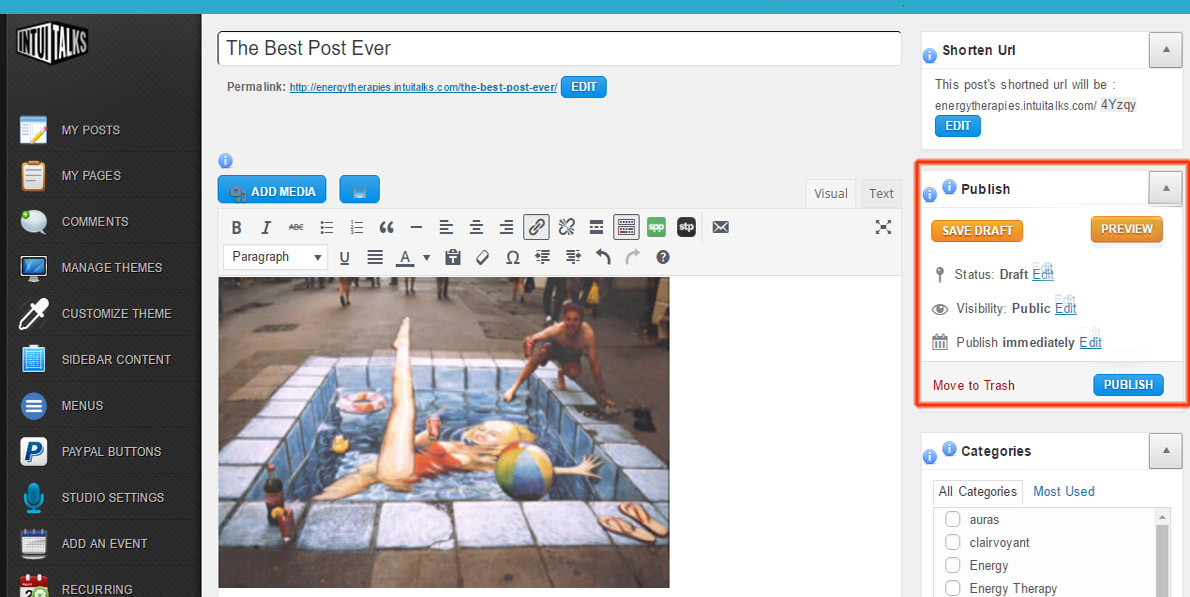Open the Paragraph format dropdown
1190x597 pixels.
[276, 257]
